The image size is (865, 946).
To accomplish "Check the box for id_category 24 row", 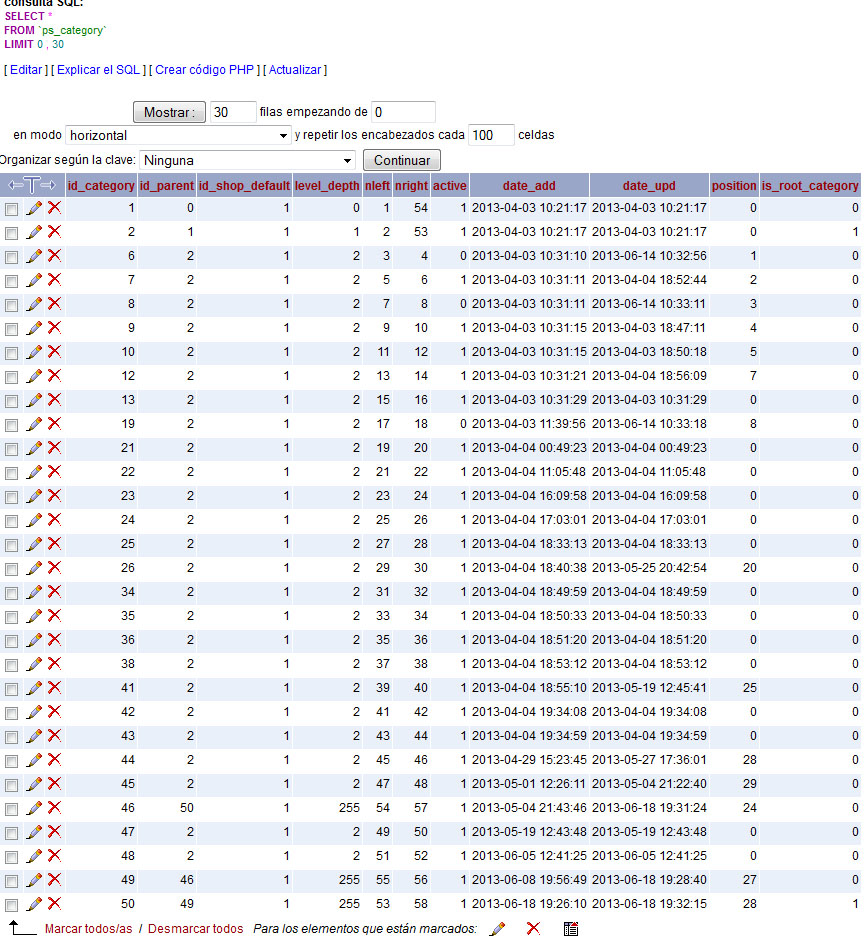I will pyautogui.click(x=11, y=521).
